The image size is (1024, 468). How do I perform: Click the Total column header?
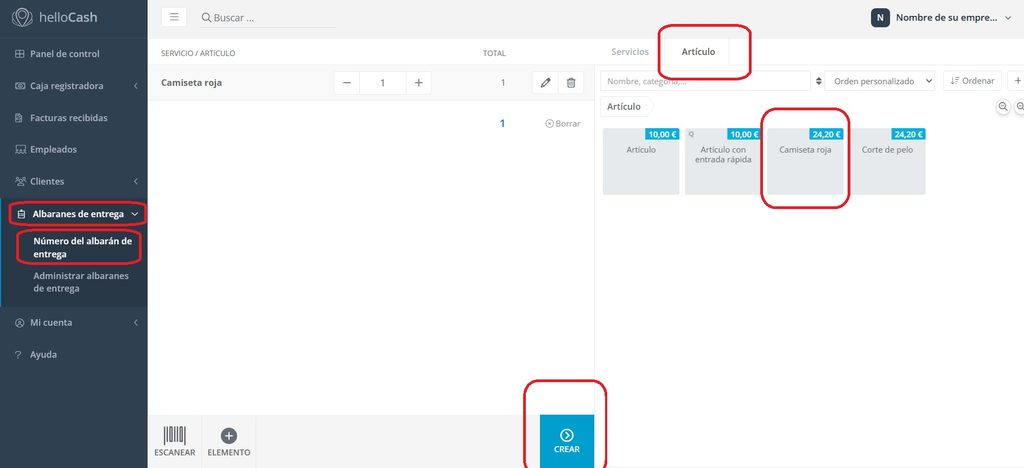coord(494,54)
